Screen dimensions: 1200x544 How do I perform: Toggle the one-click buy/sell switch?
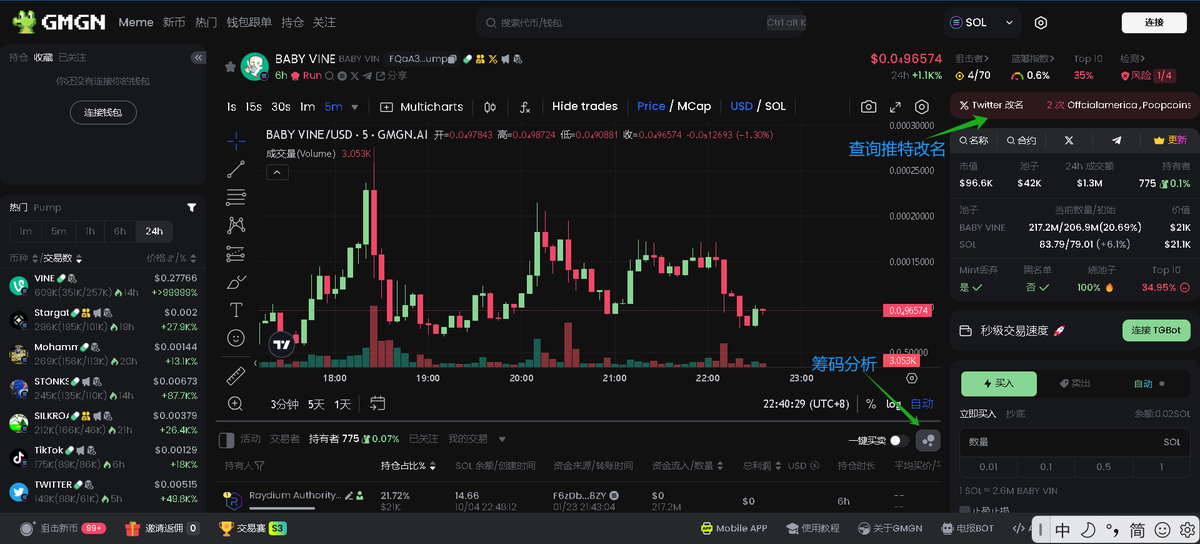tap(901, 440)
